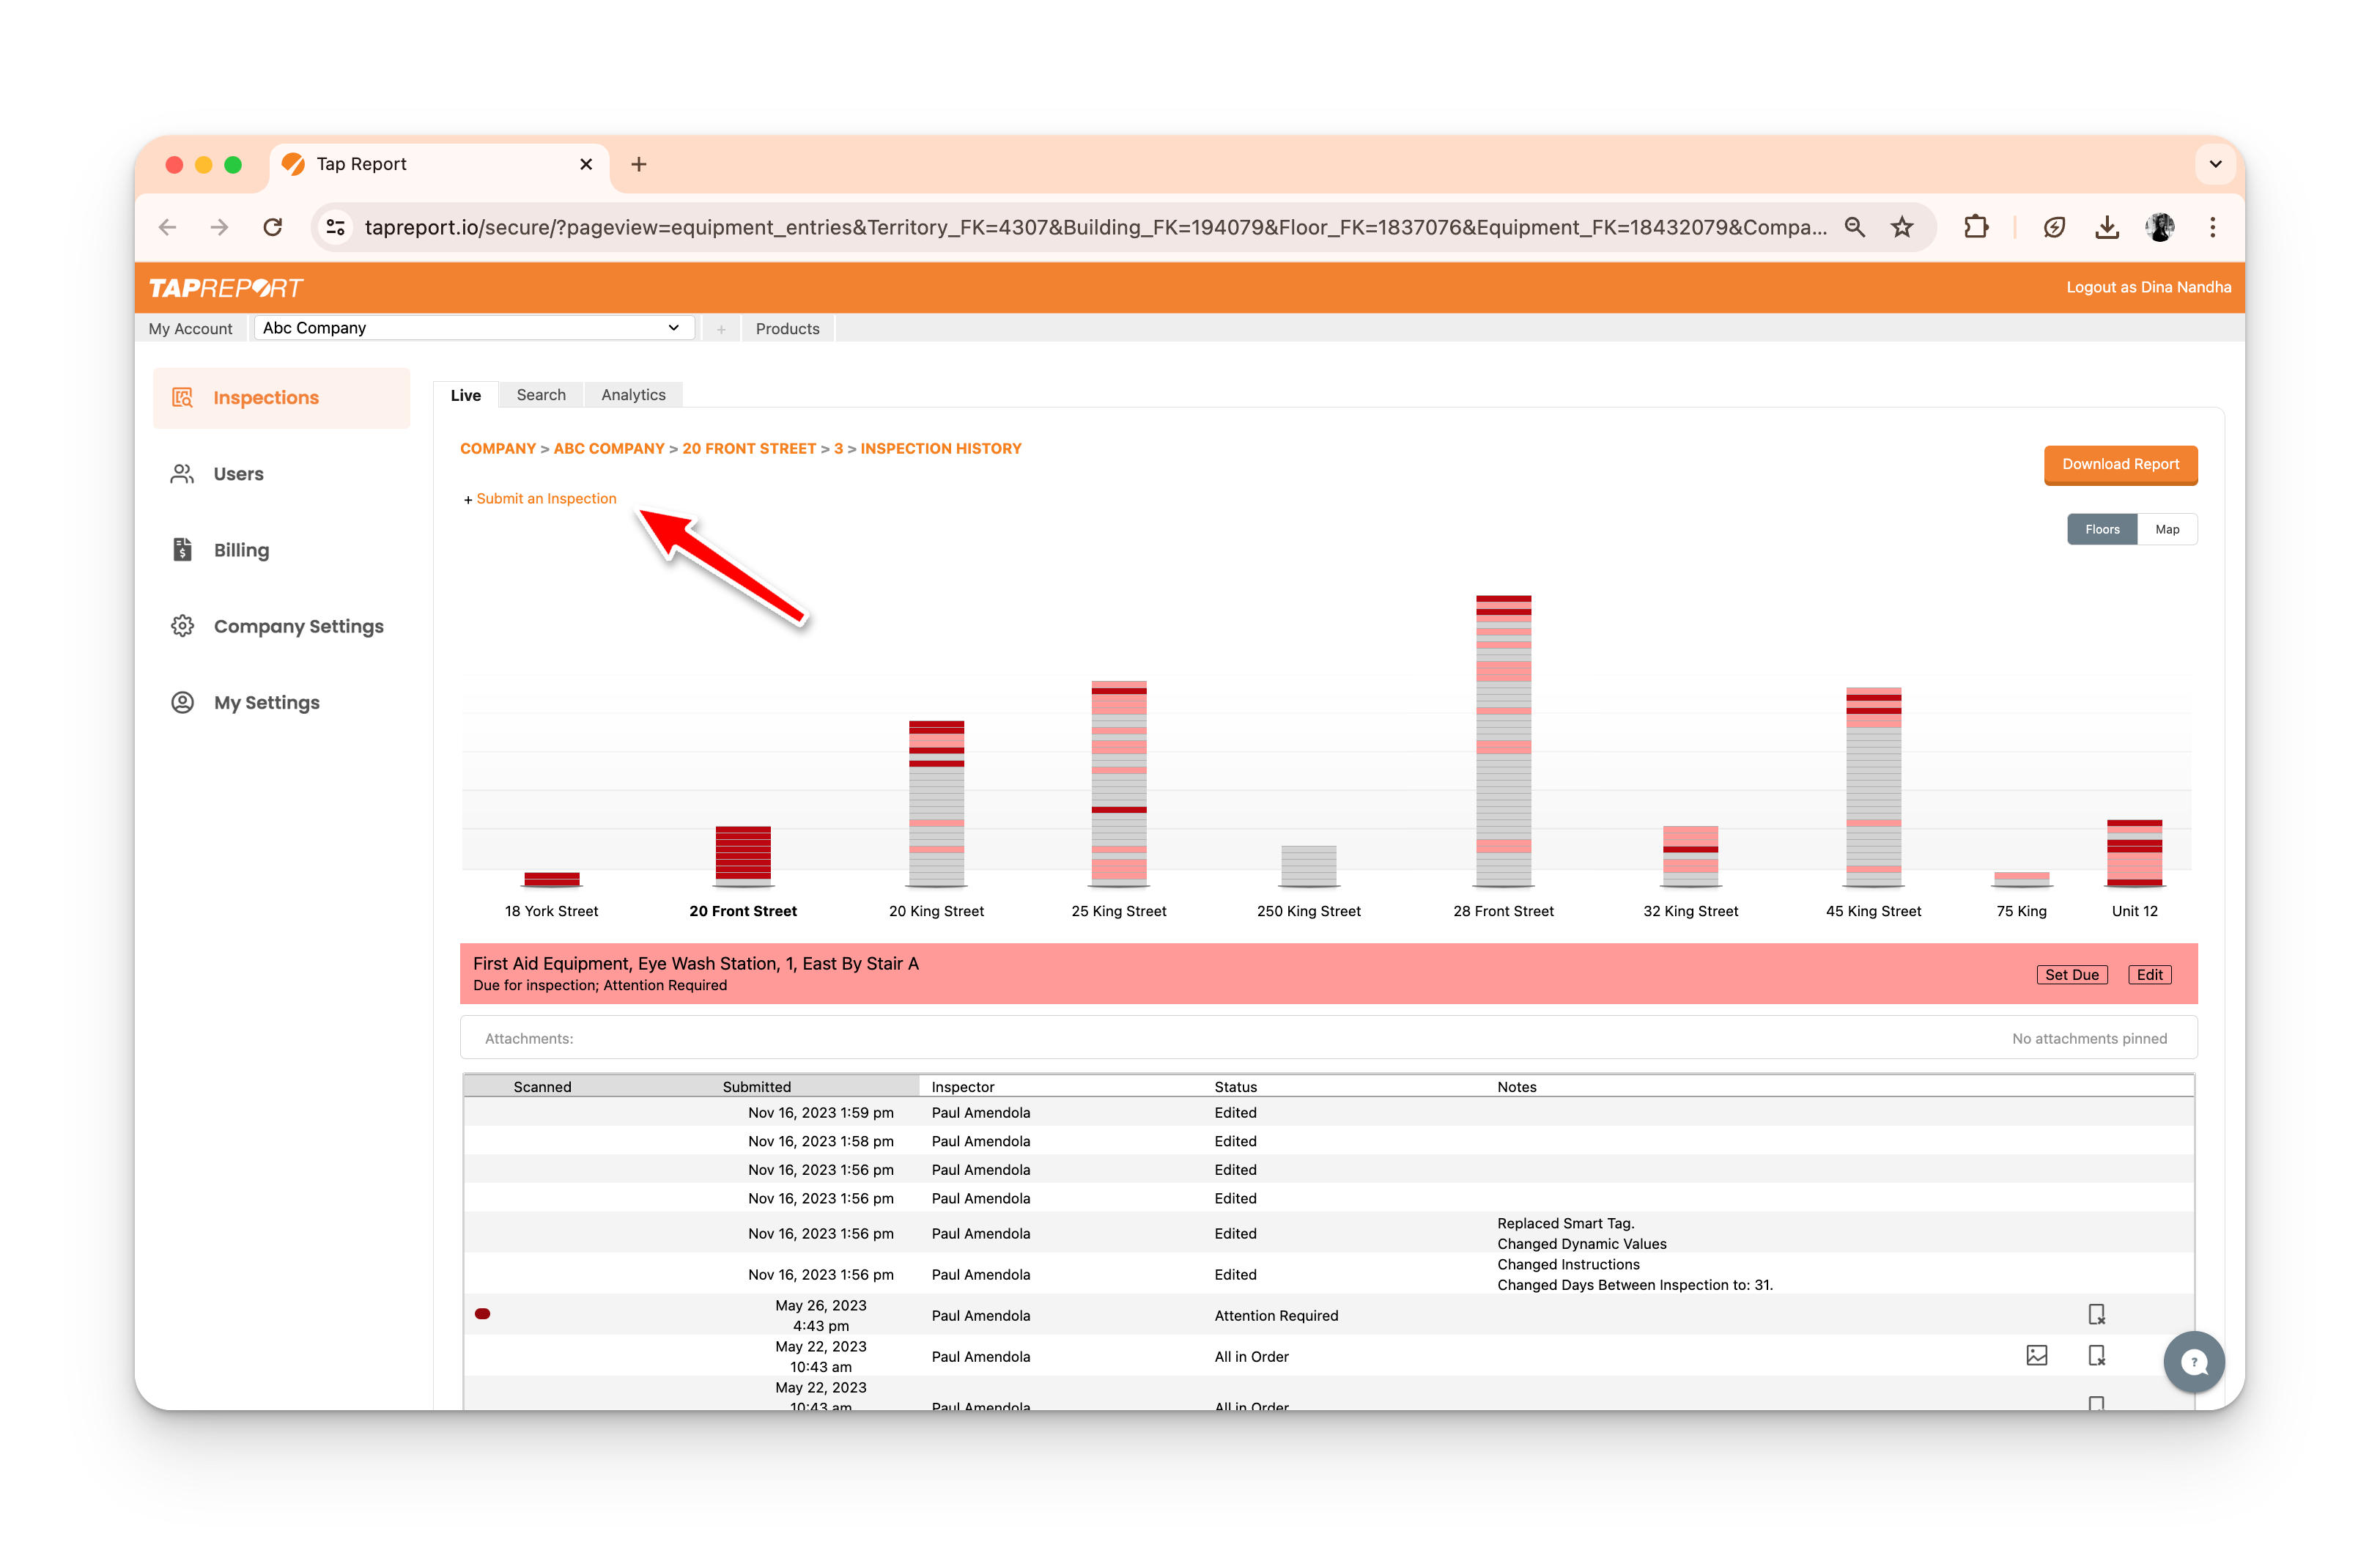Click the Users sidebar icon
Image resolution: width=2380 pixels, height=1545 pixels.
coord(182,474)
